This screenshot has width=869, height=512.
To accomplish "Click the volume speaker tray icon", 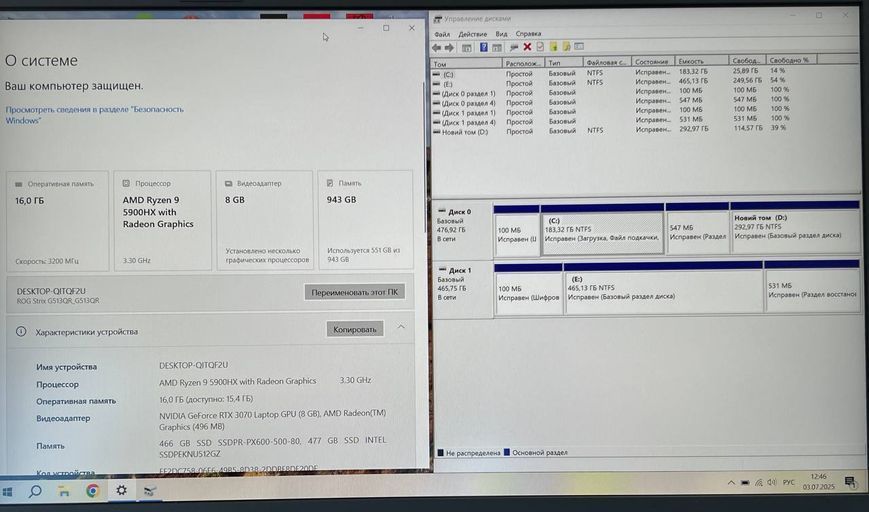I will (771, 483).
